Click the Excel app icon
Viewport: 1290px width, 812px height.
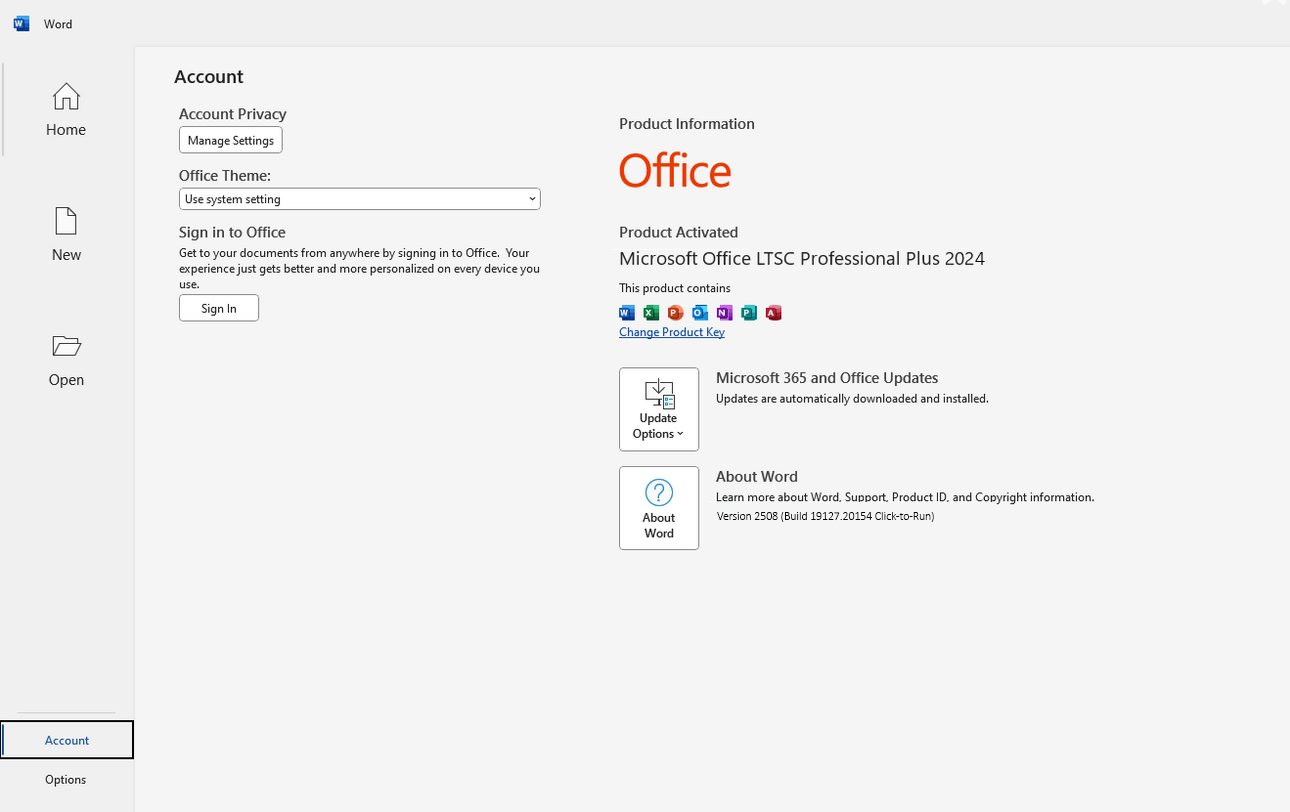point(651,313)
